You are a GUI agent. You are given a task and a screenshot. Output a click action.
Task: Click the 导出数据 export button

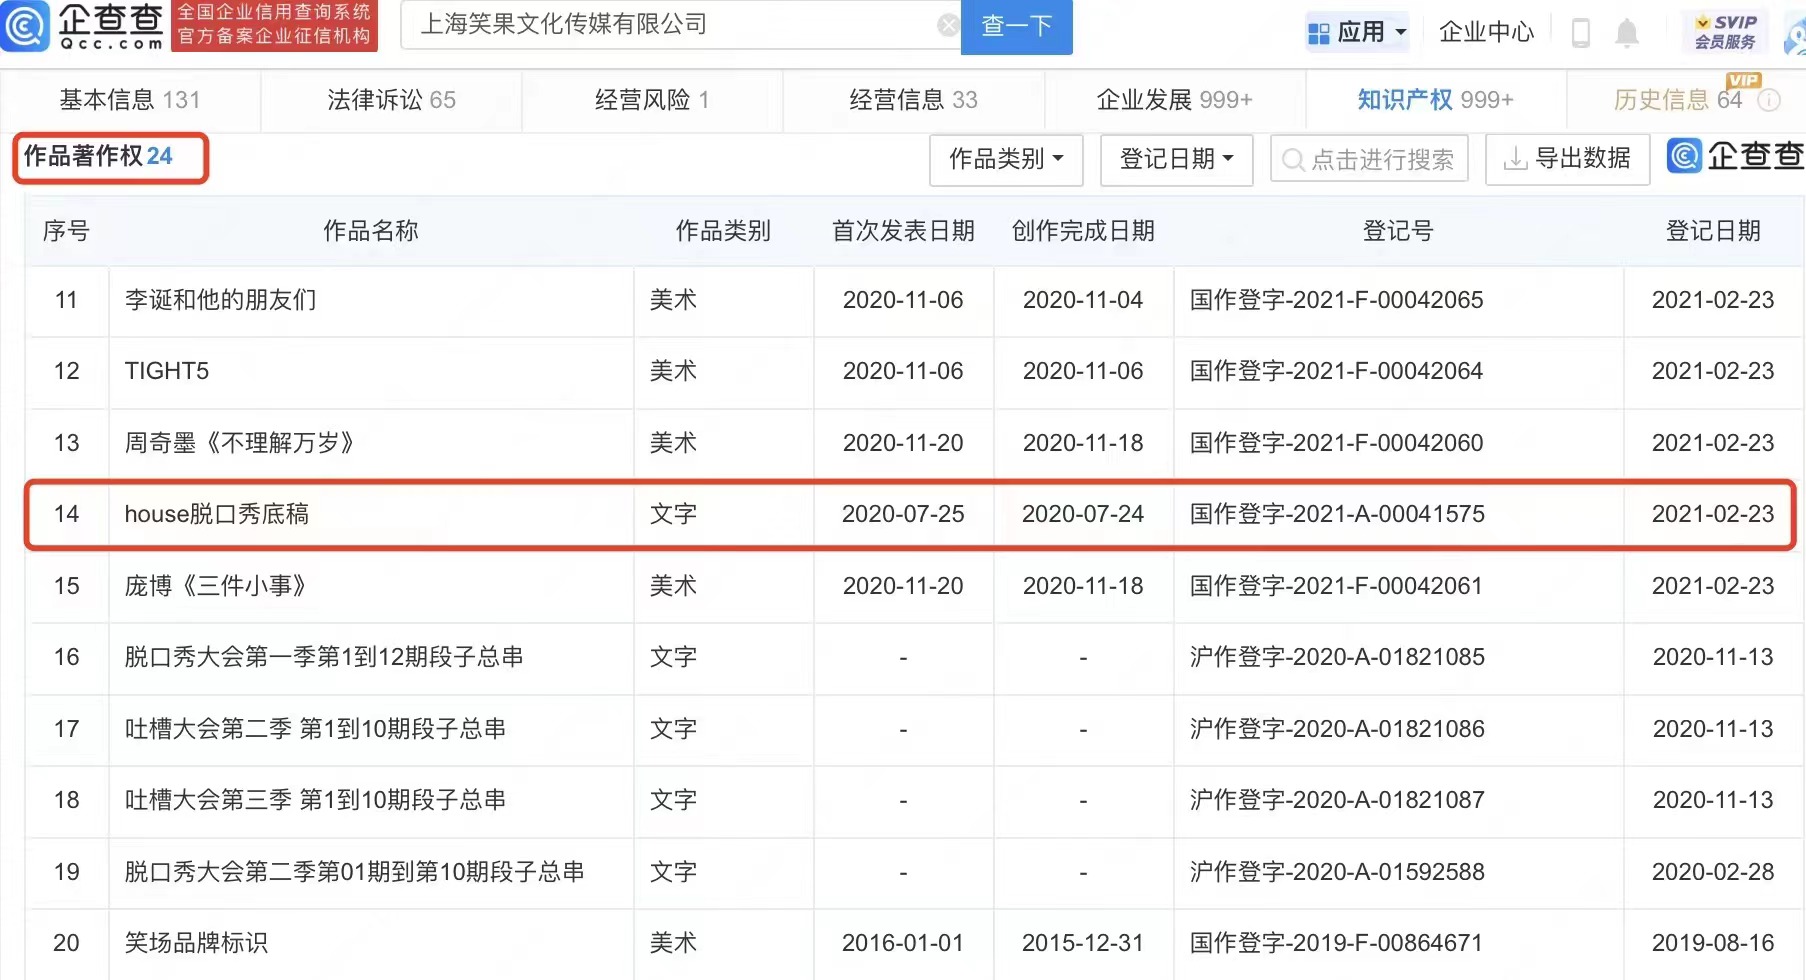tap(1568, 159)
